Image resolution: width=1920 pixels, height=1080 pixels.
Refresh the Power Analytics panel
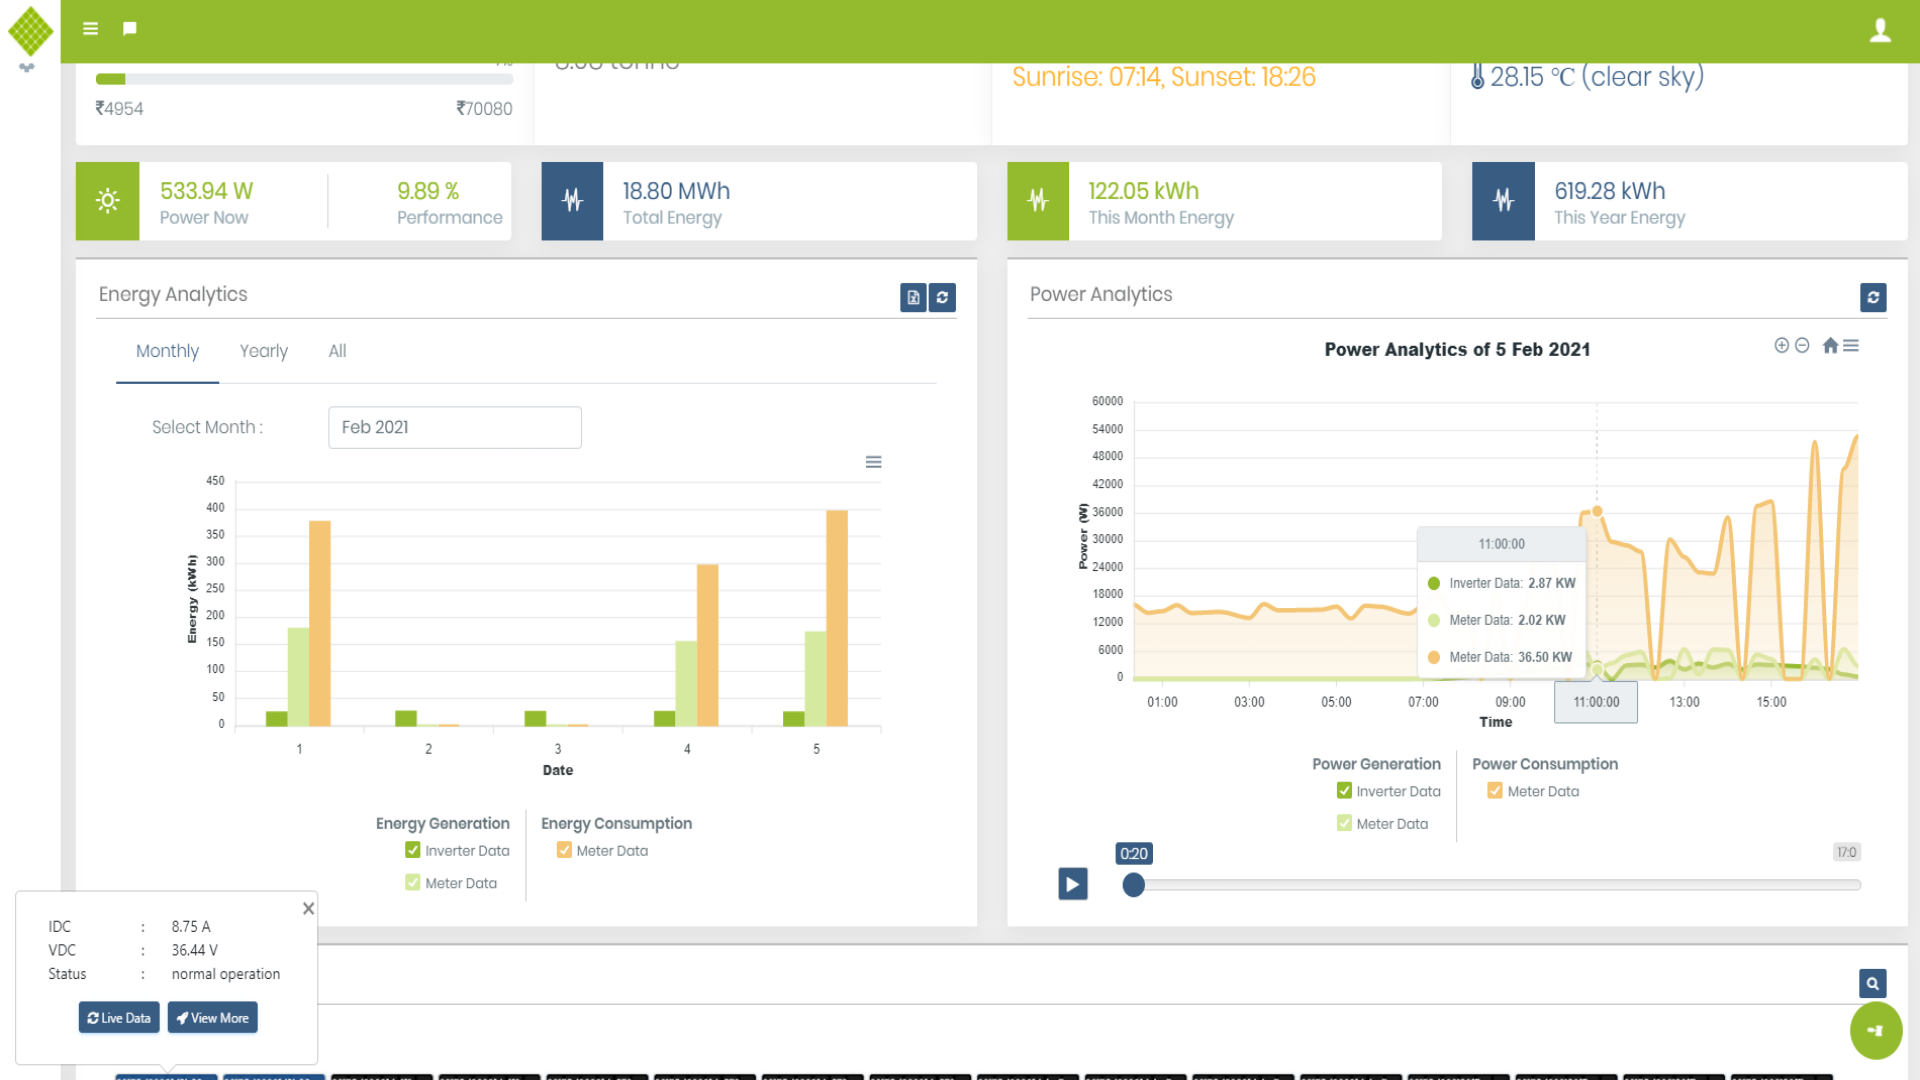1873,298
